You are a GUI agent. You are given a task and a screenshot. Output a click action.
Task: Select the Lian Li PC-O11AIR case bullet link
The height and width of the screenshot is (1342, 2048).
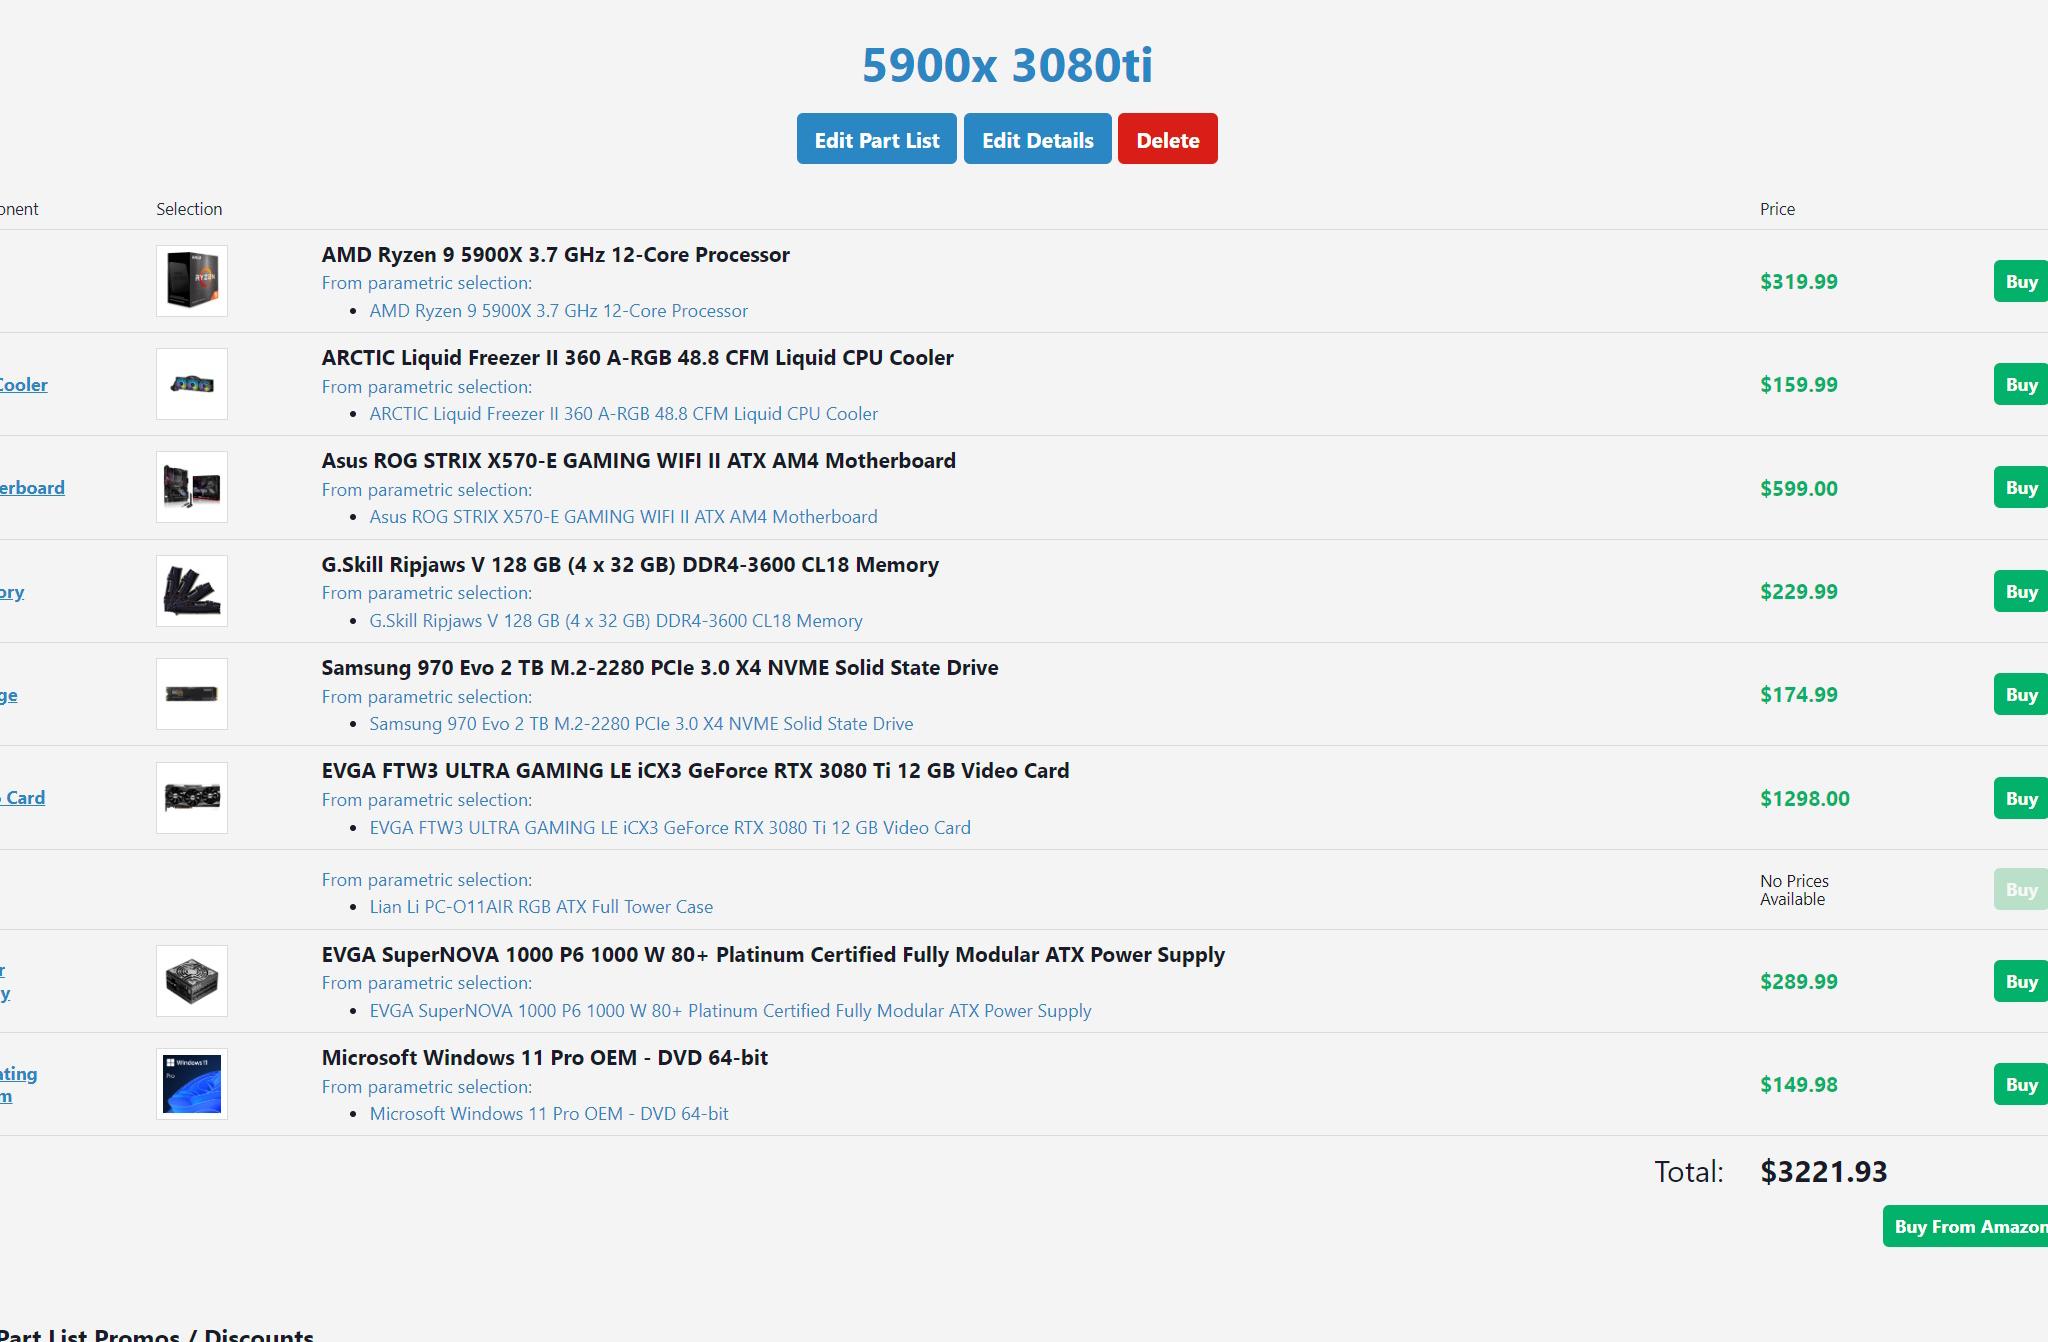click(541, 907)
